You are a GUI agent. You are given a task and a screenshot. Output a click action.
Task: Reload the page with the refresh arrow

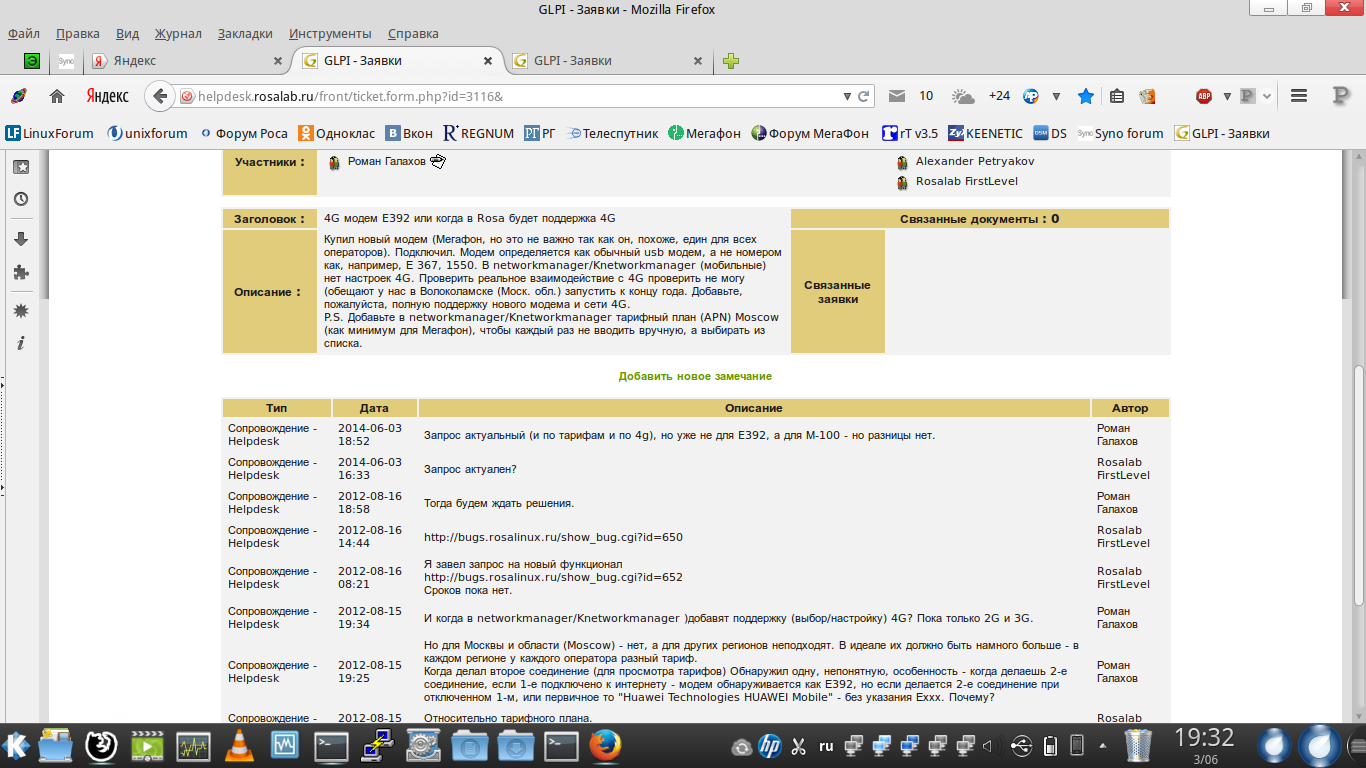pyautogui.click(x=864, y=96)
